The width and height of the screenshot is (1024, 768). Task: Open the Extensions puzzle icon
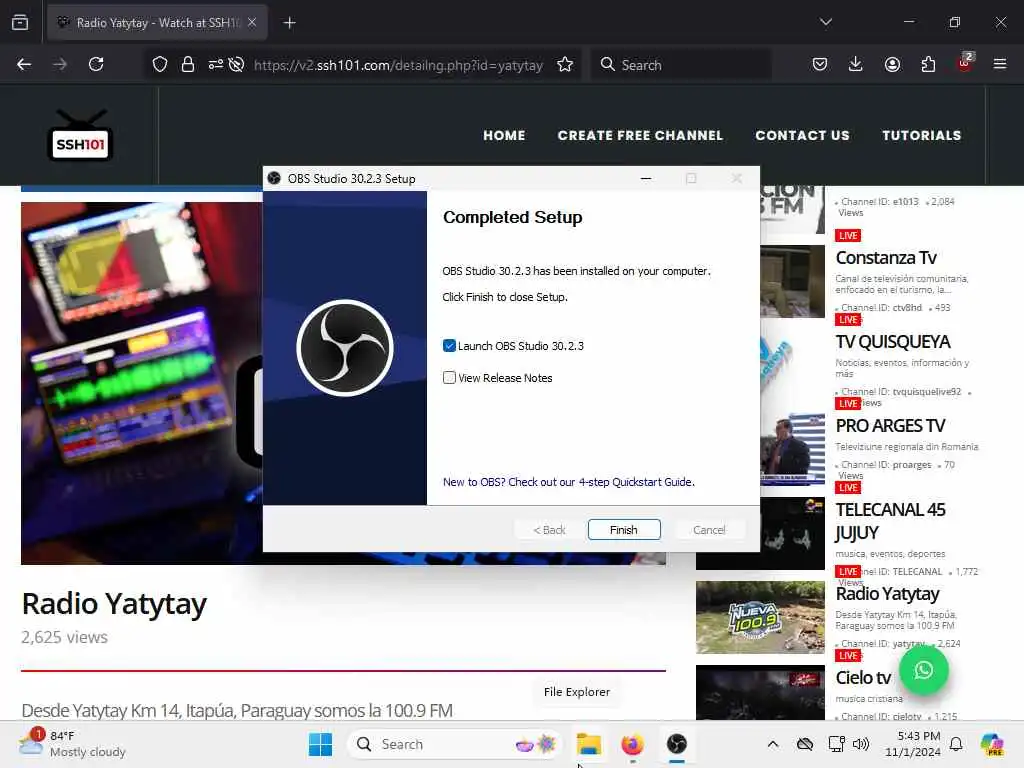[928, 64]
